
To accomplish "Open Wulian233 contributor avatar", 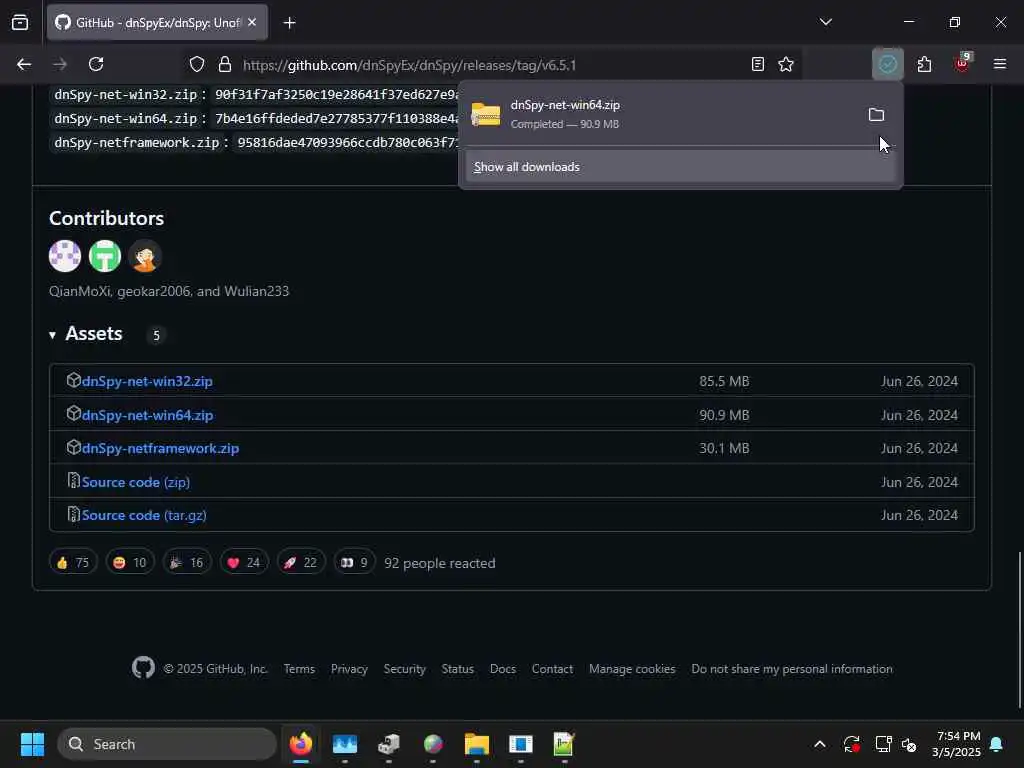I will pyautogui.click(x=144, y=256).
